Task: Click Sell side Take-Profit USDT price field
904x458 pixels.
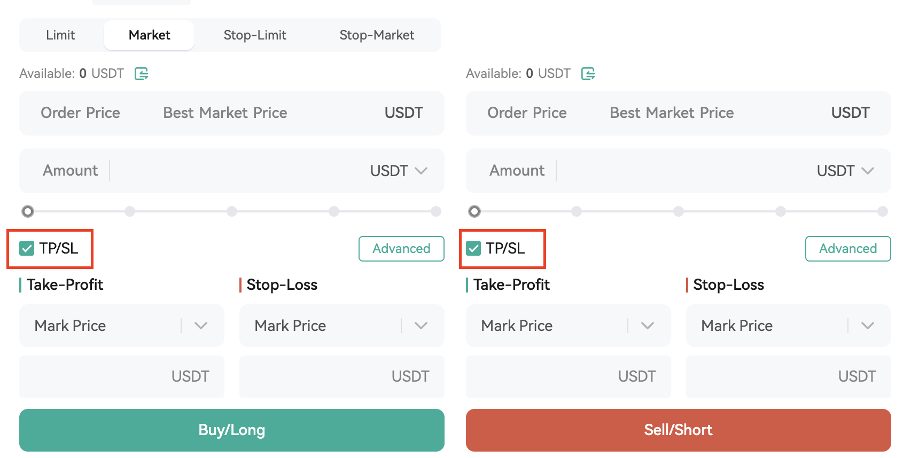Action: tap(560, 377)
